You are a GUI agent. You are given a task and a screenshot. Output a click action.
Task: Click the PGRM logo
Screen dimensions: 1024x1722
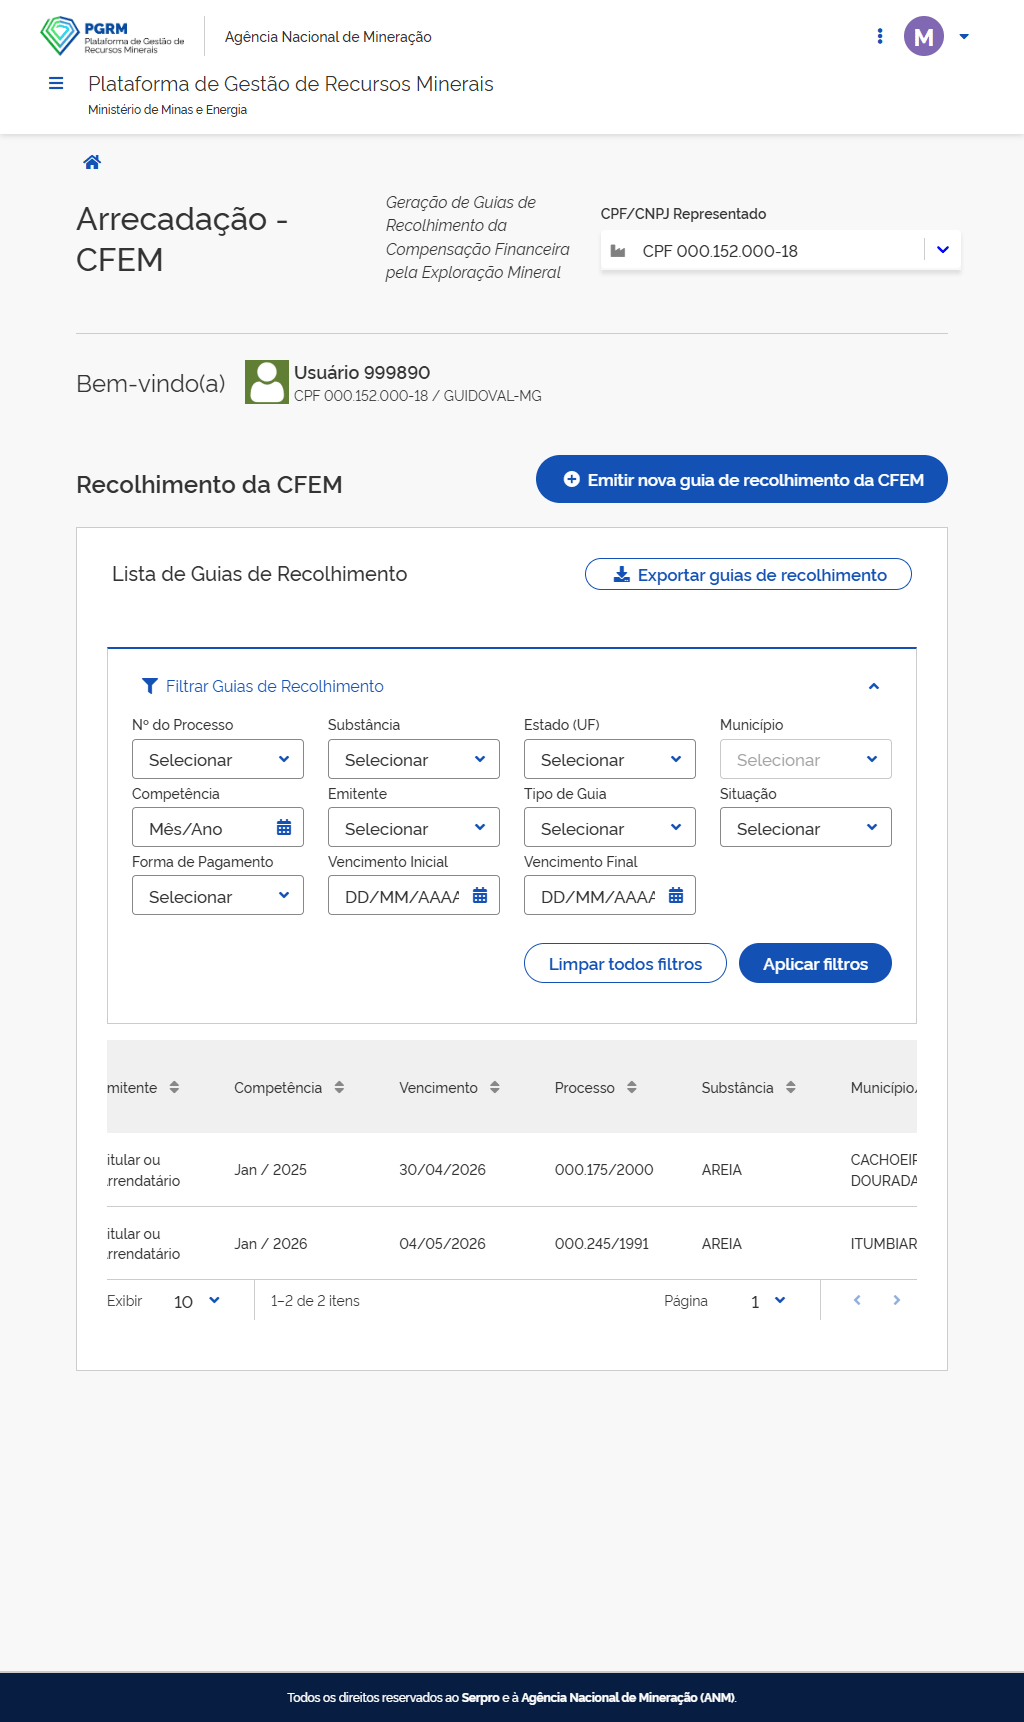(x=112, y=36)
